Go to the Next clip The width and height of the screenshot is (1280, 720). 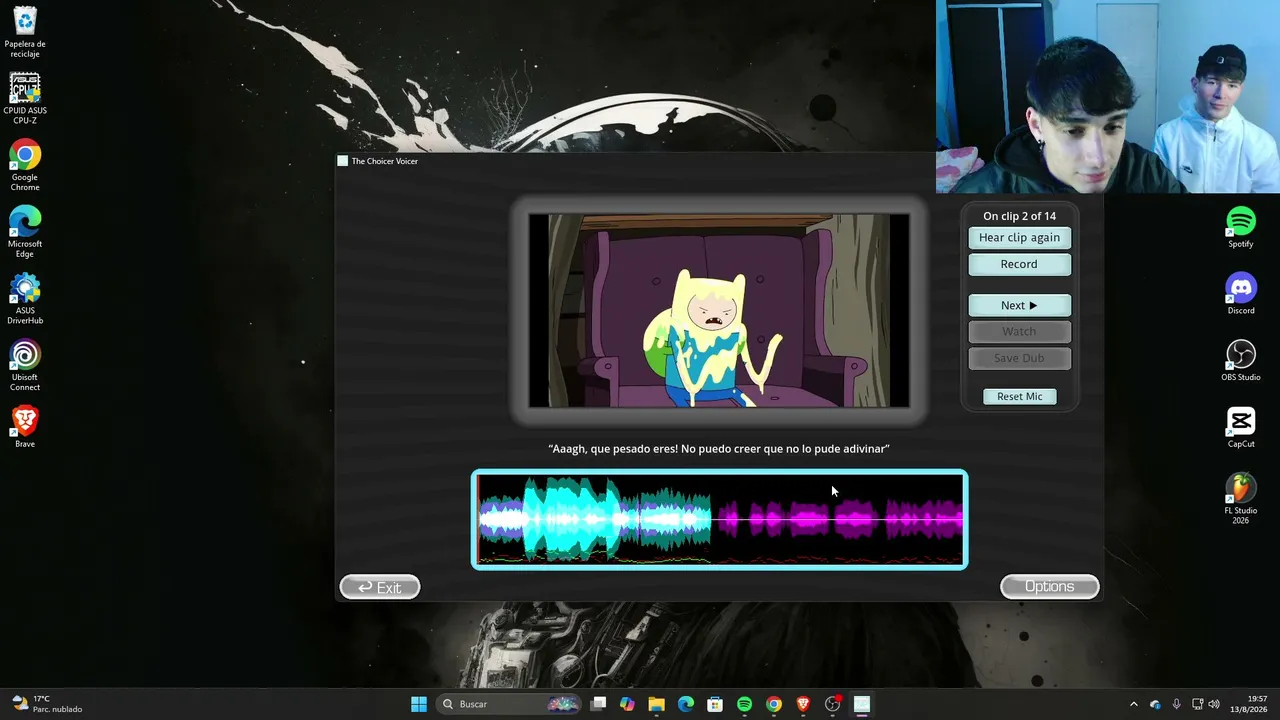[1019, 305]
